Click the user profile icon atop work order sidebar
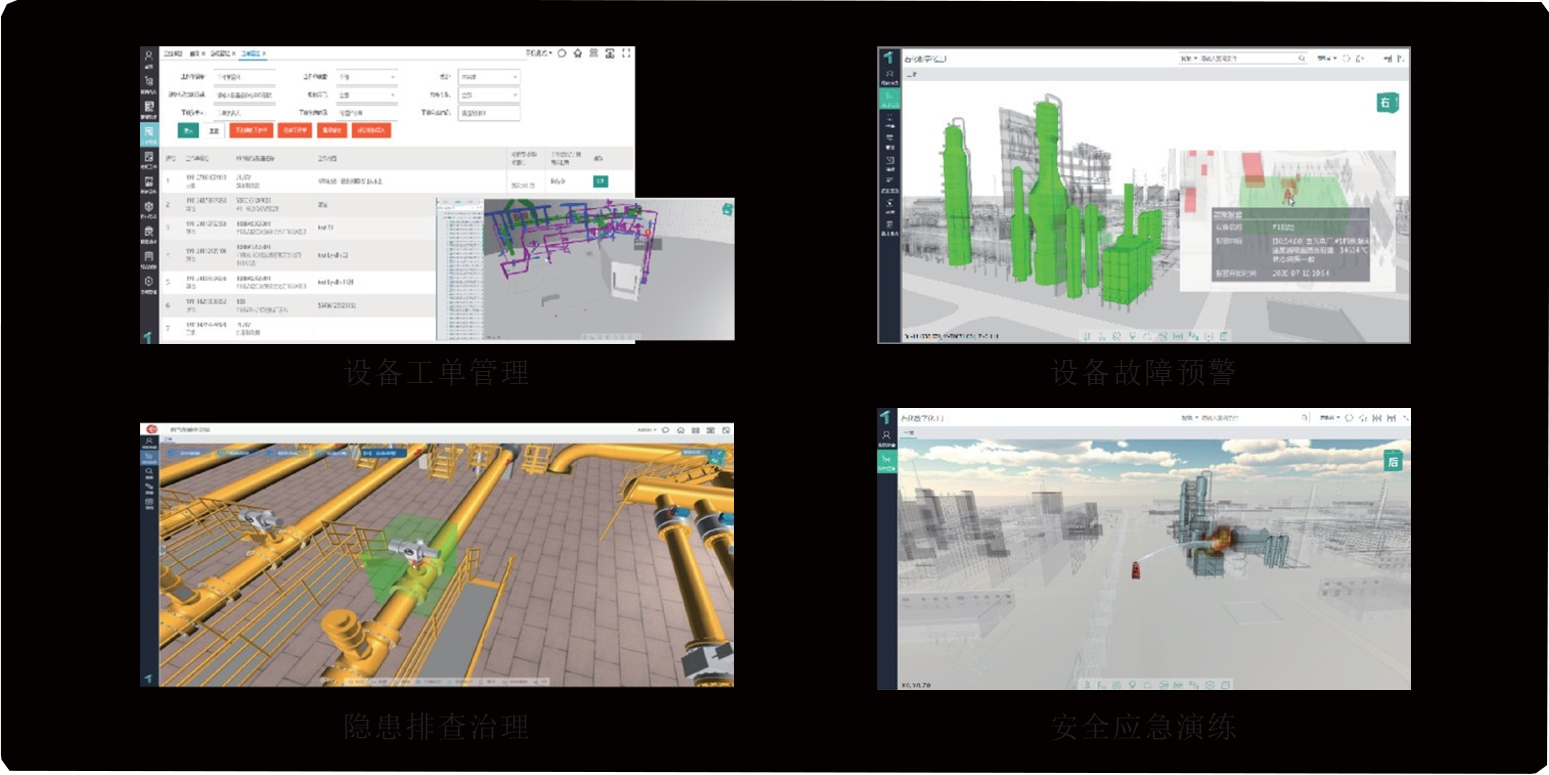This screenshot has height=775, width=1549. click(x=148, y=56)
